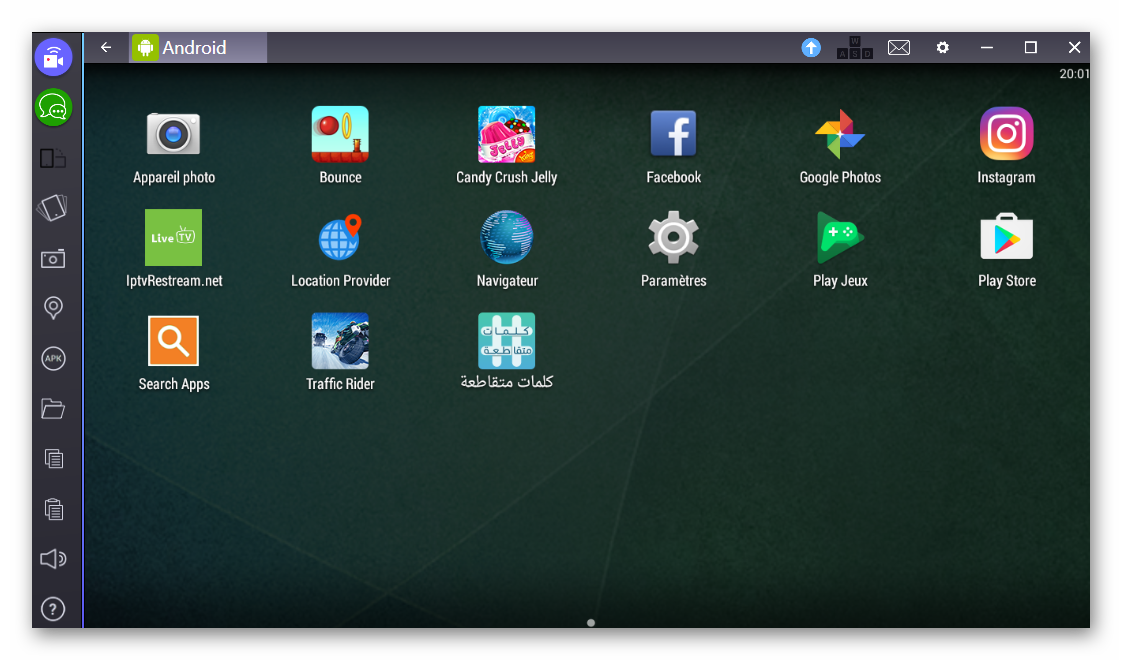Screen dimensions: 1122x660
Task: Open the IptvRestream.net Live TV app
Action: (x=174, y=238)
